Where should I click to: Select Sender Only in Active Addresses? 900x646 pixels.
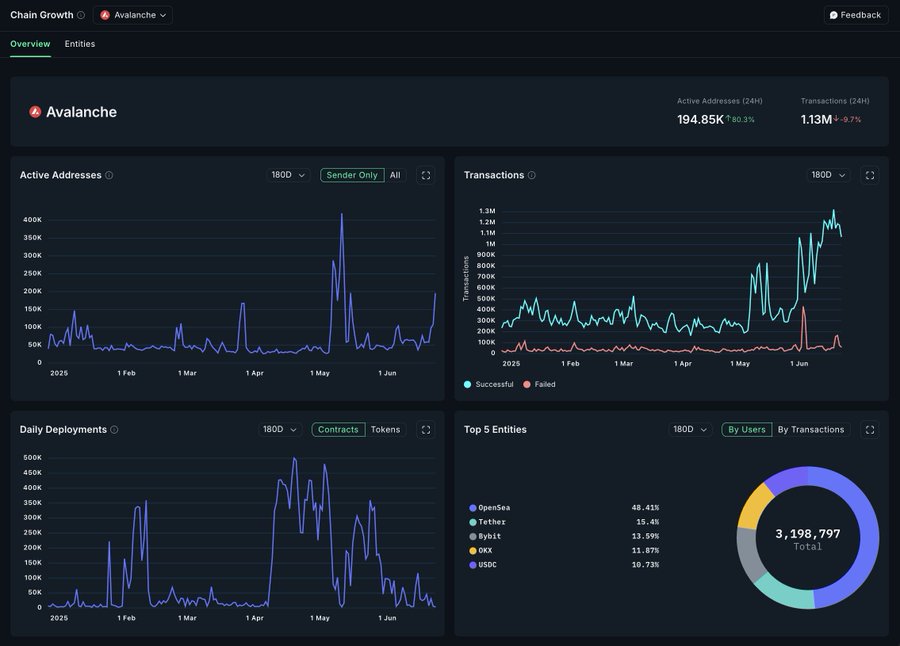click(352, 175)
